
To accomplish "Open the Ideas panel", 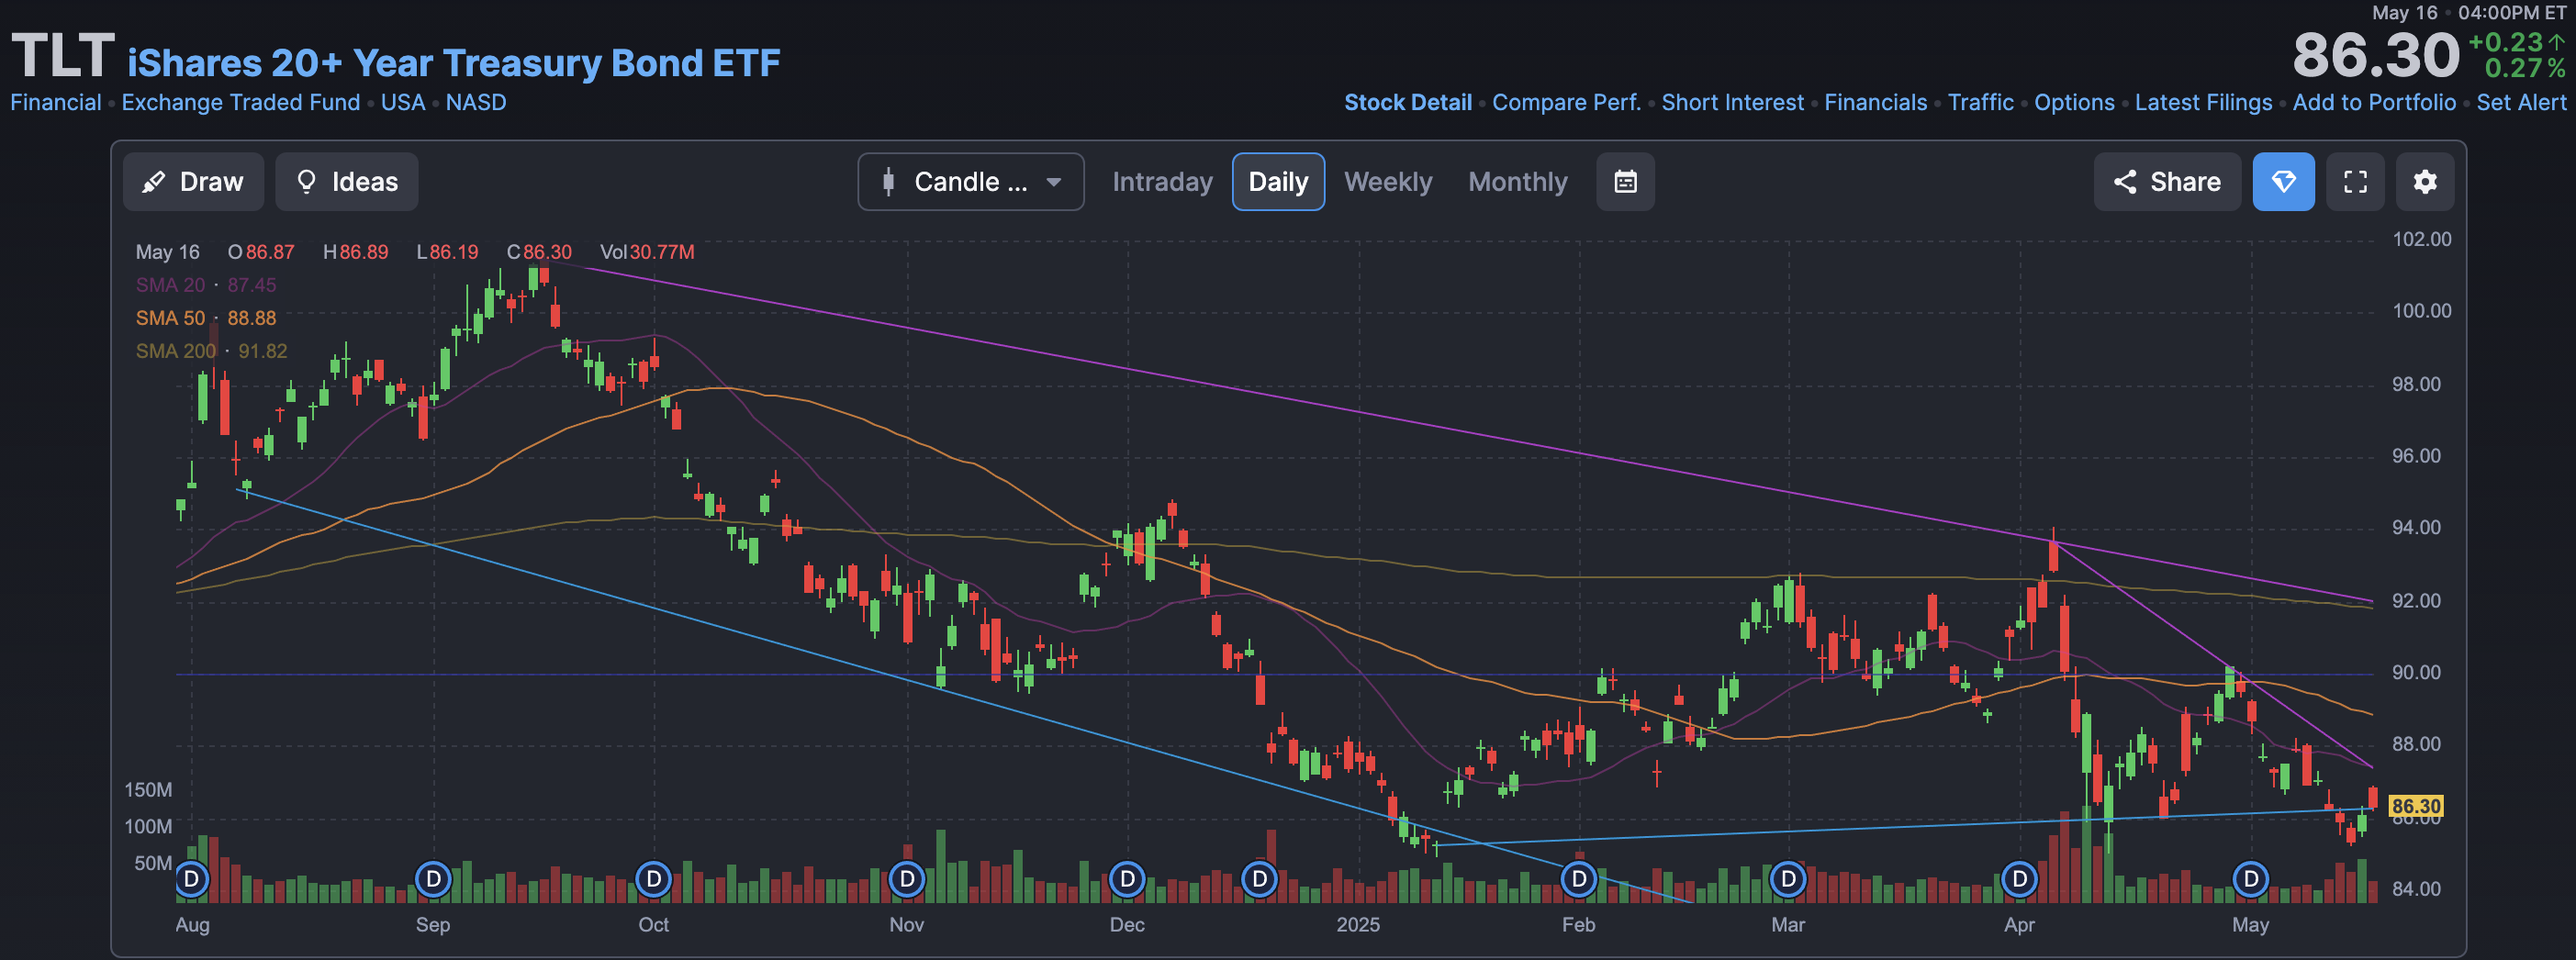I will pos(347,182).
